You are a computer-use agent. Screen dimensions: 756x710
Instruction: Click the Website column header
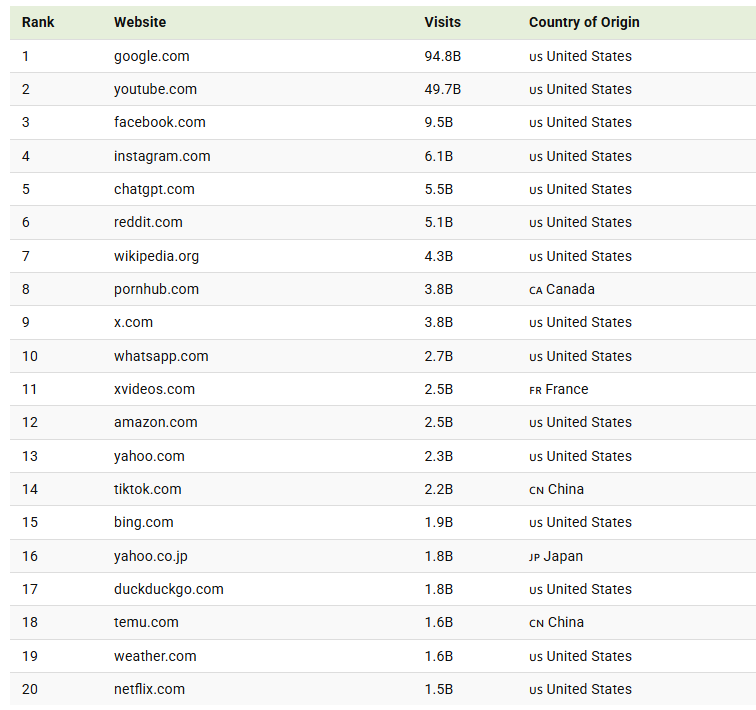click(x=140, y=22)
